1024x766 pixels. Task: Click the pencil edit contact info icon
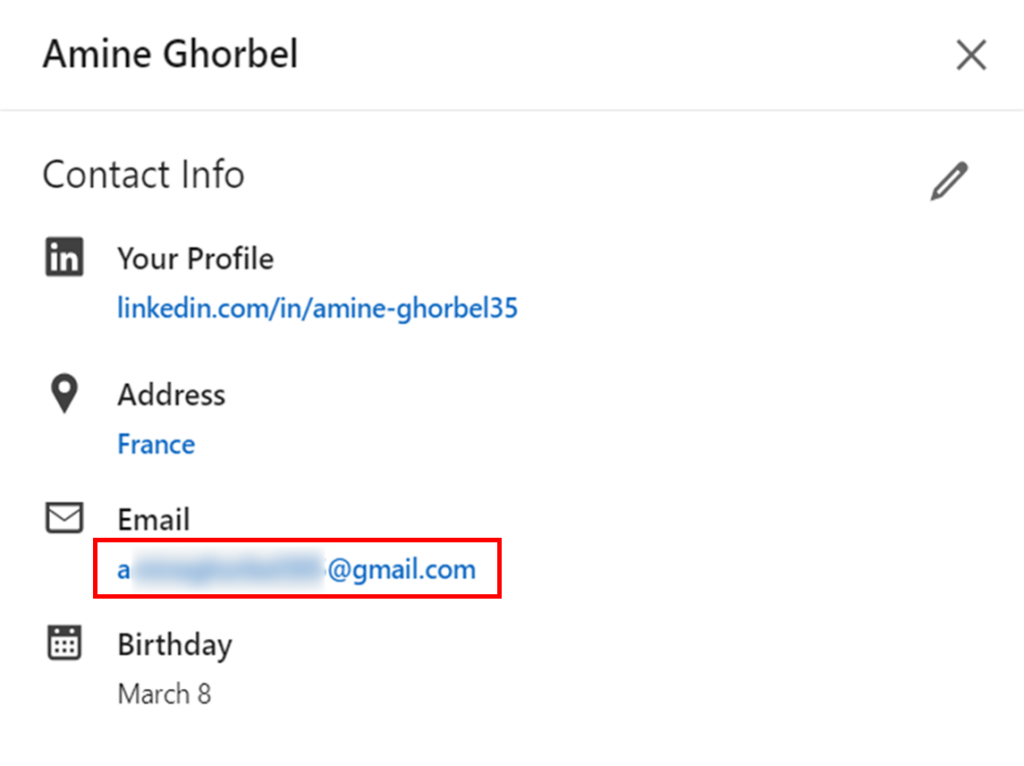pyautogui.click(x=949, y=181)
